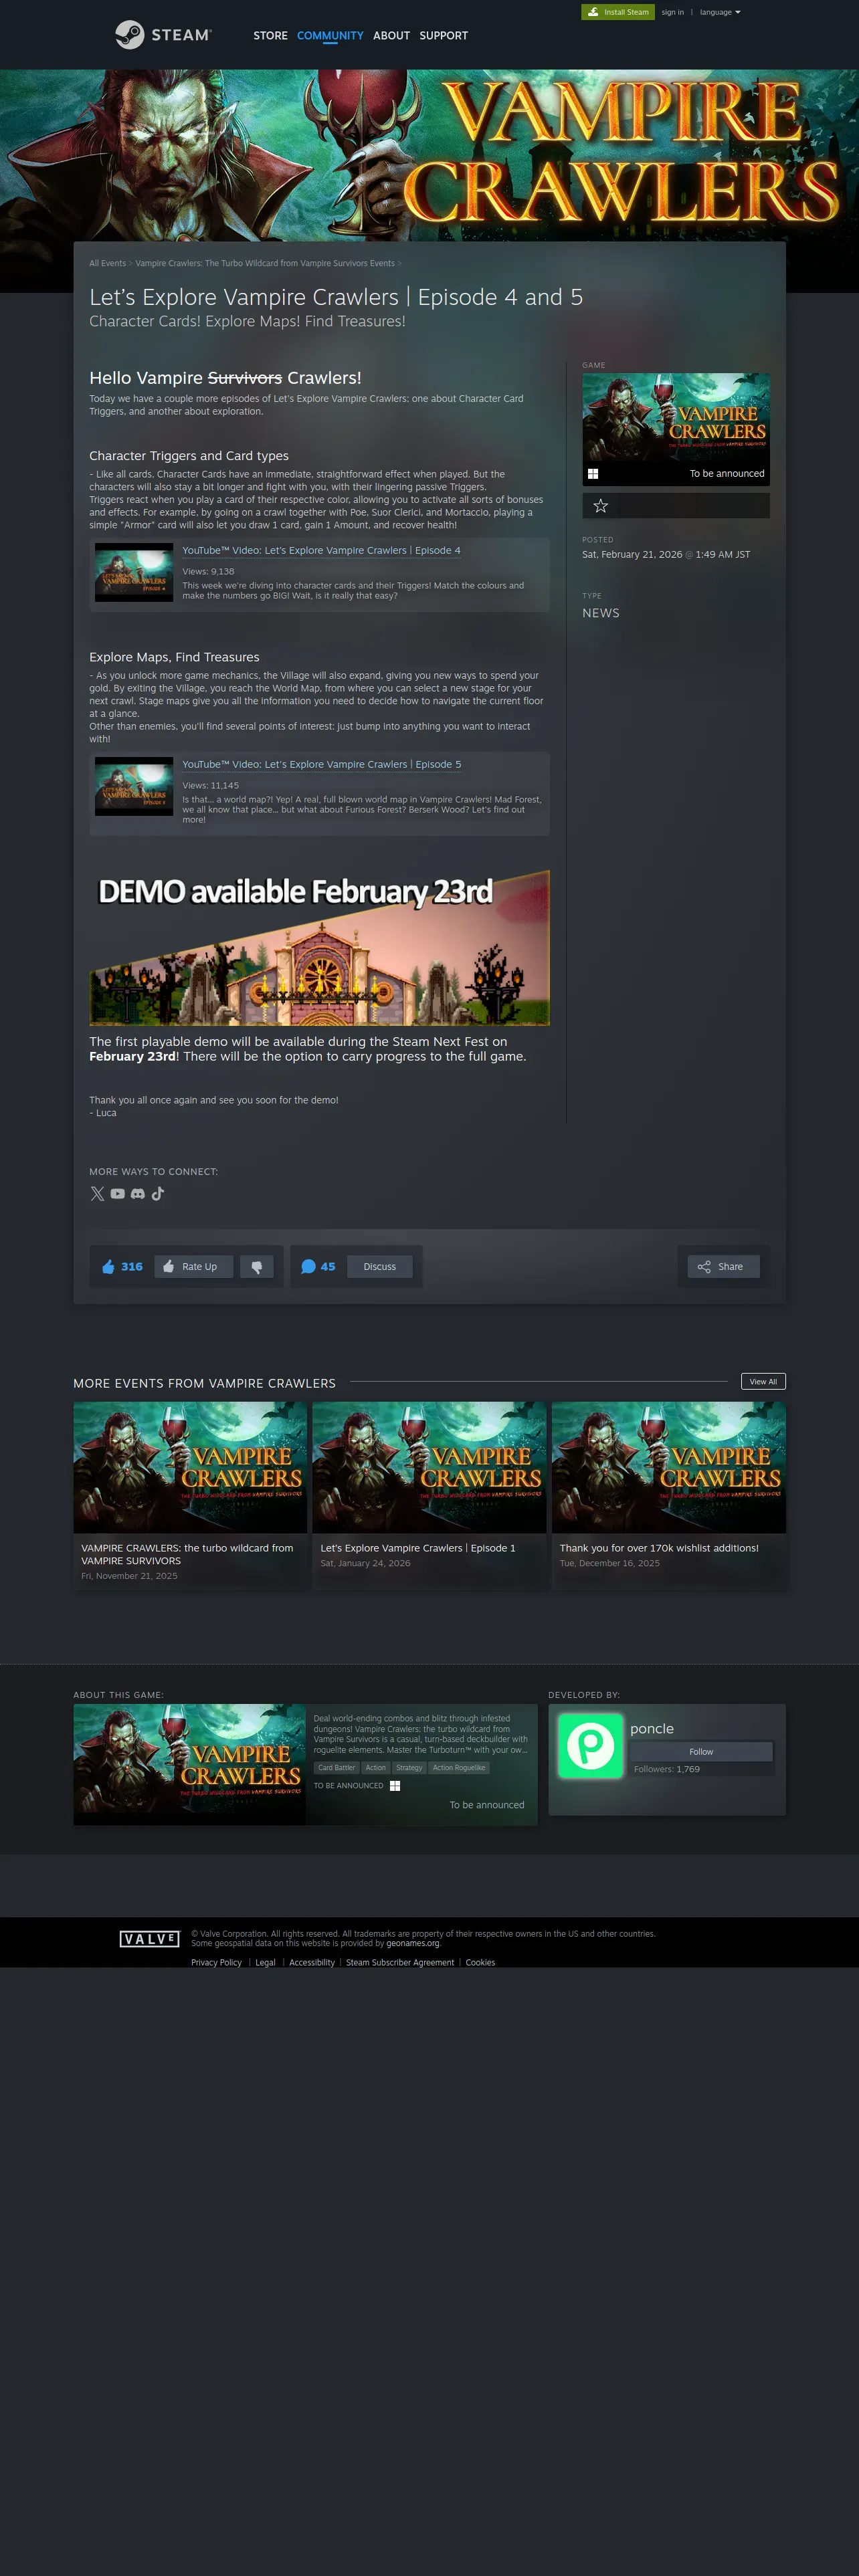
Task: Click the All Events breadcrumb
Action: pos(107,263)
